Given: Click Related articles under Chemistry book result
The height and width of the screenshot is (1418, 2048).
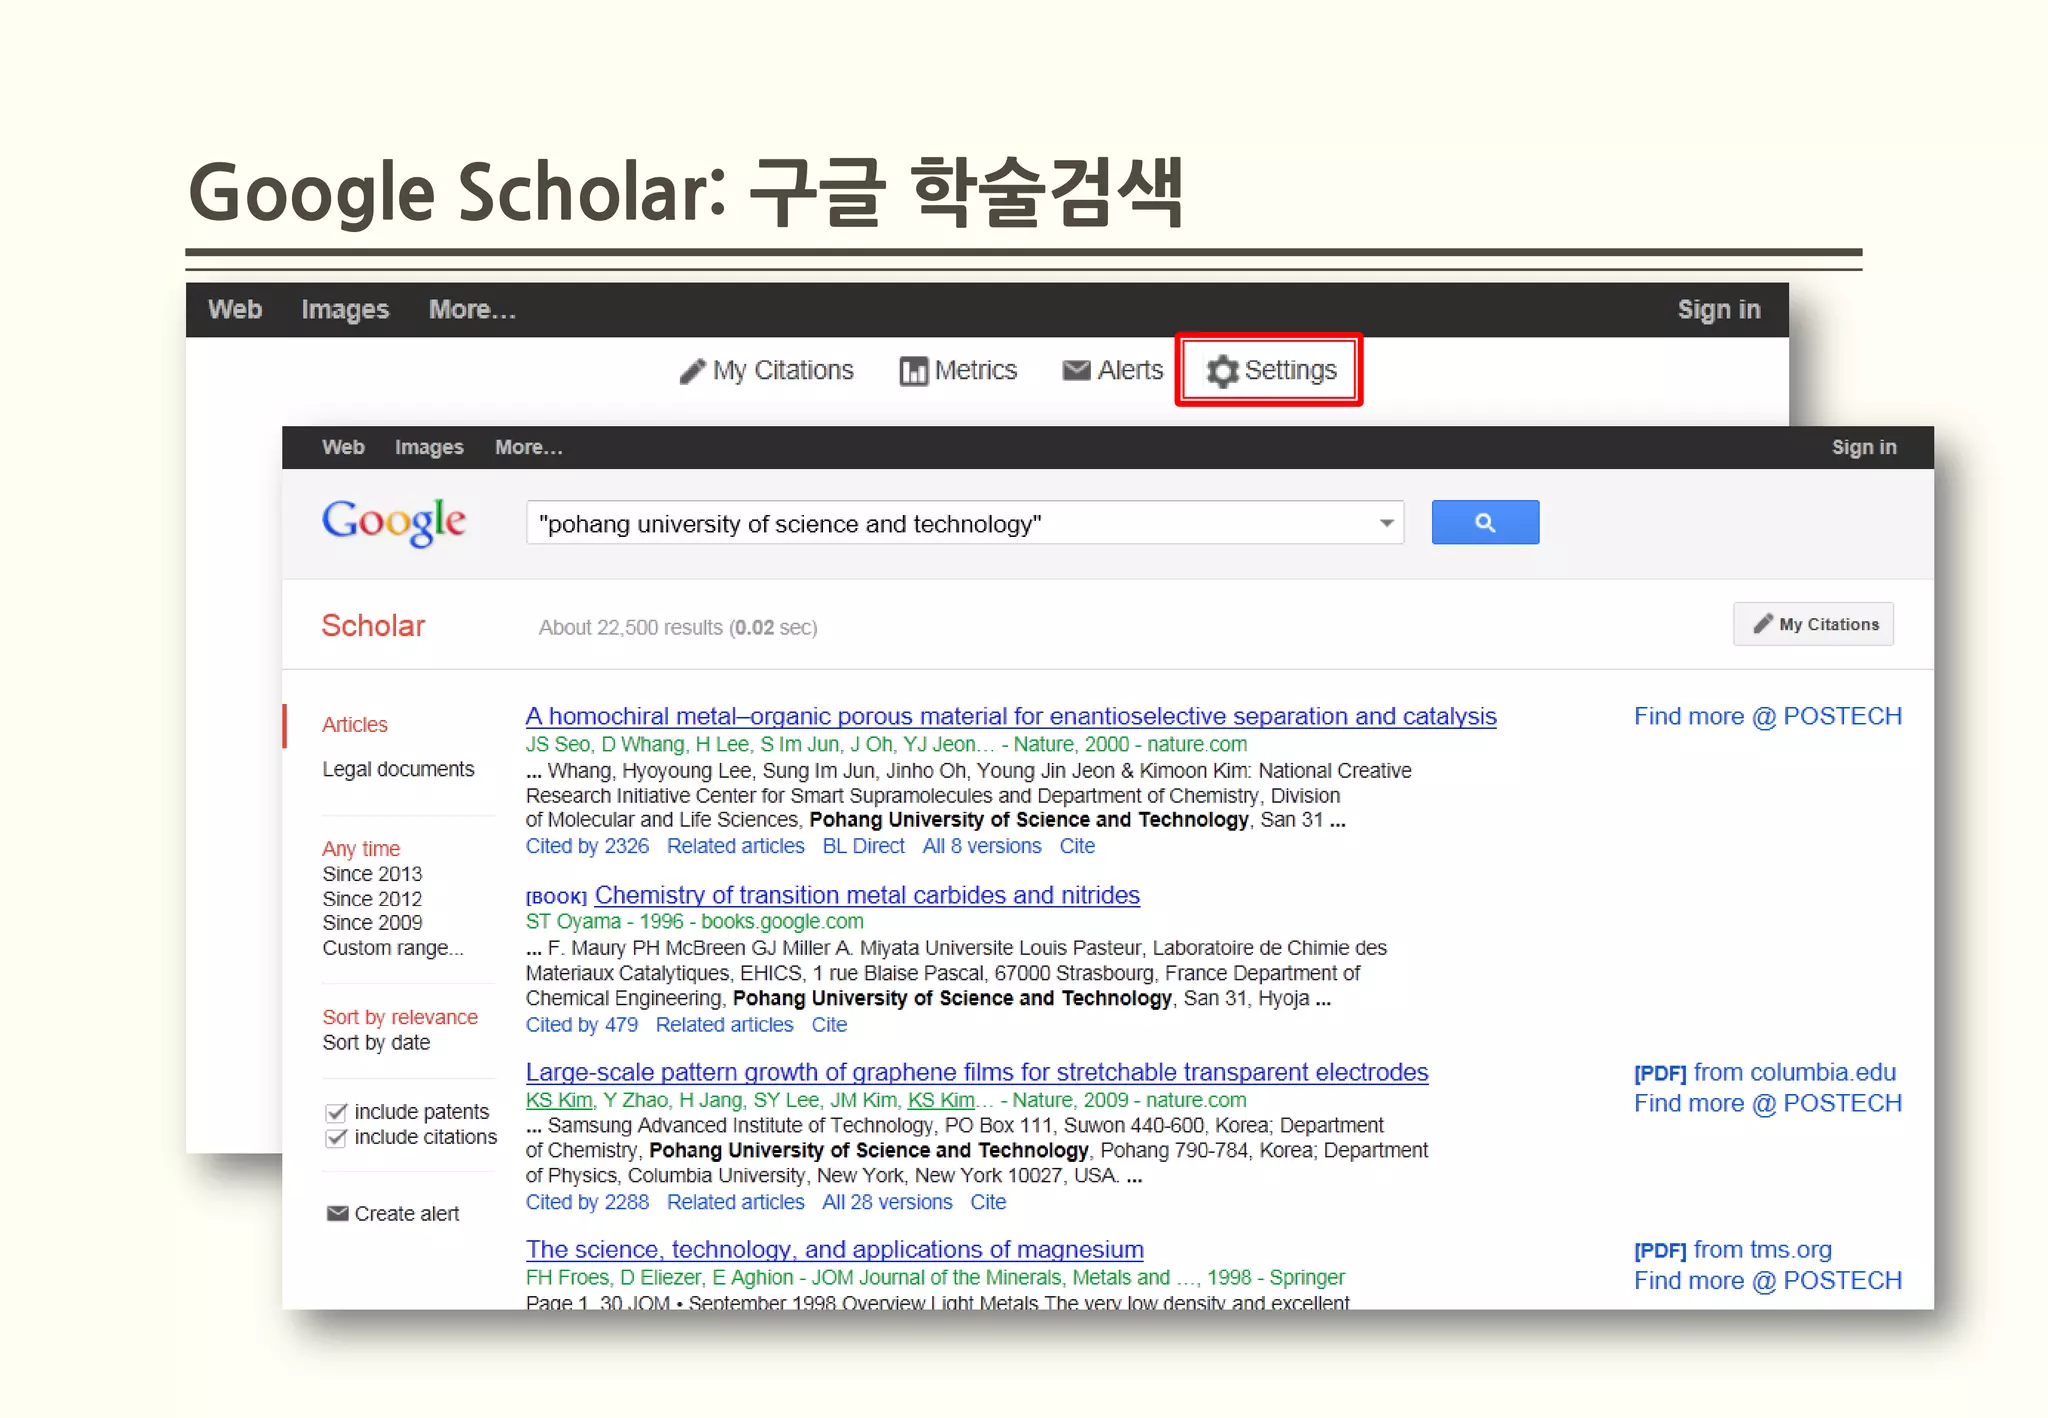Looking at the screenshot, I should click(724, 1024).
